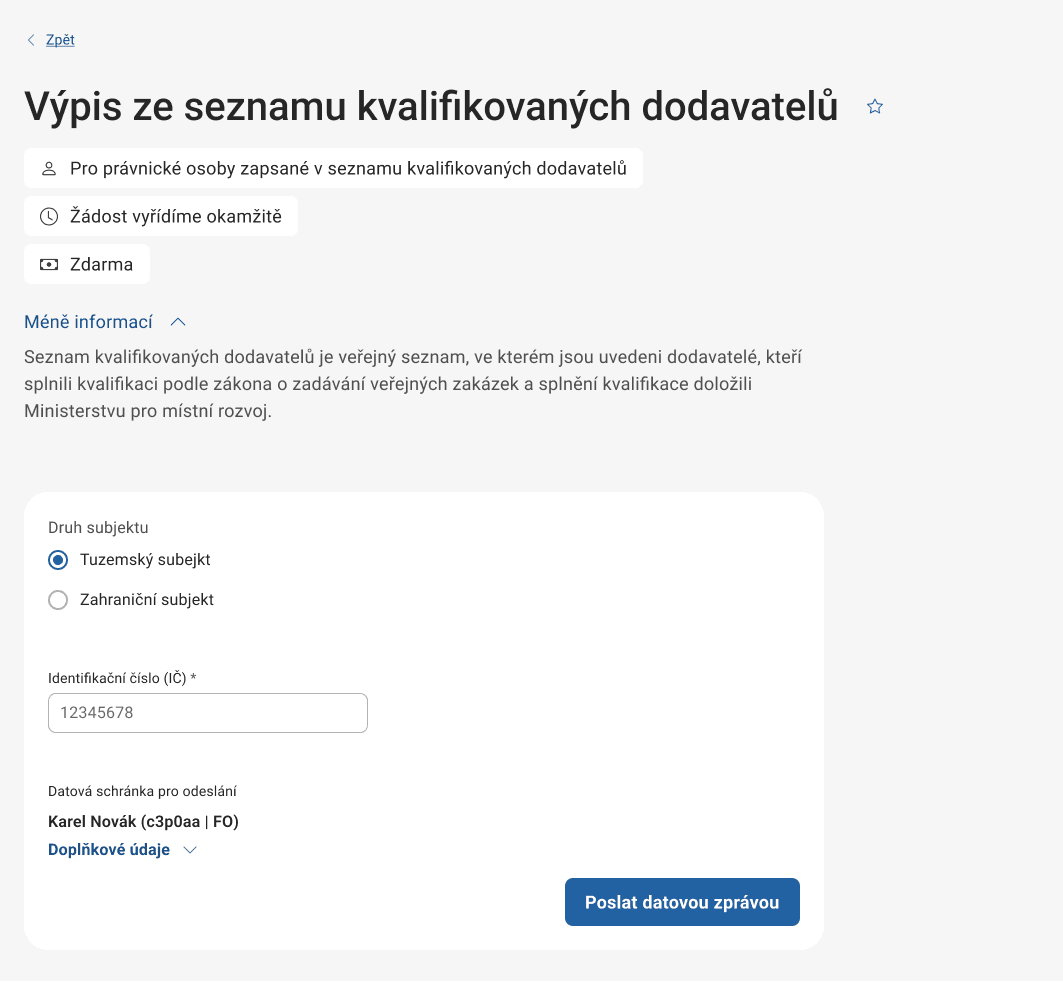1063x998 pixels.
Task: Click the 'Žádost vyřídíme okamžitě' badge
Action: [161, 216]
